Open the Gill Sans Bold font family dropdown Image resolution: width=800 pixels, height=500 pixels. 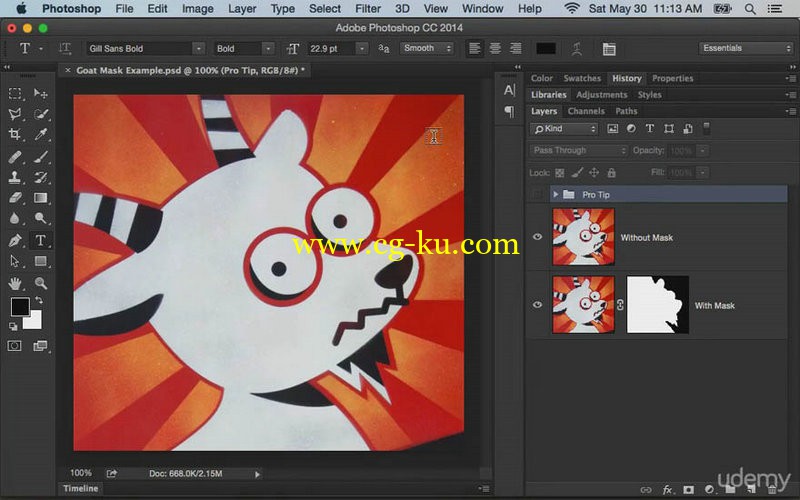click(x=198, y=48)
